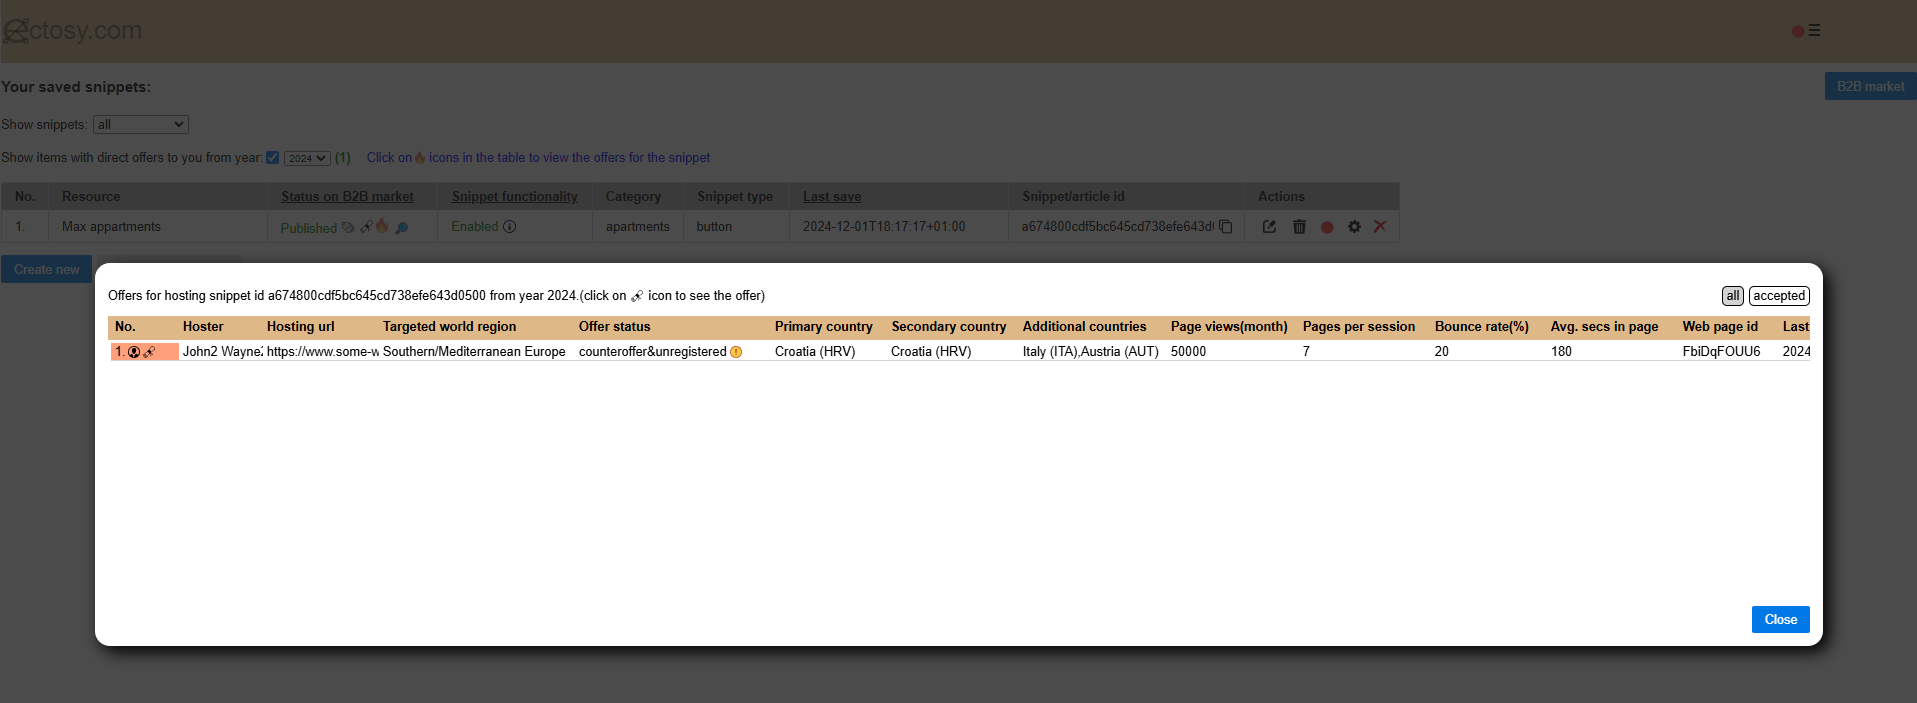Toggle the direct offers from year checkbox
Image resolution: width=1917 pixels, height=703 pixels.
[x=272, y=158]
